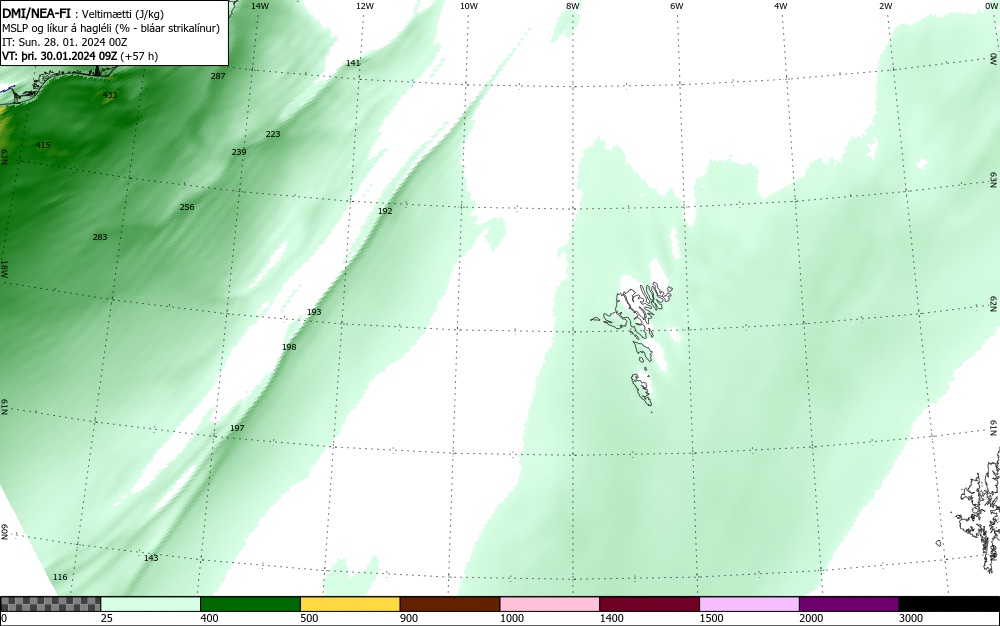Select the black 3000+ legend swatch

(949, 604)
